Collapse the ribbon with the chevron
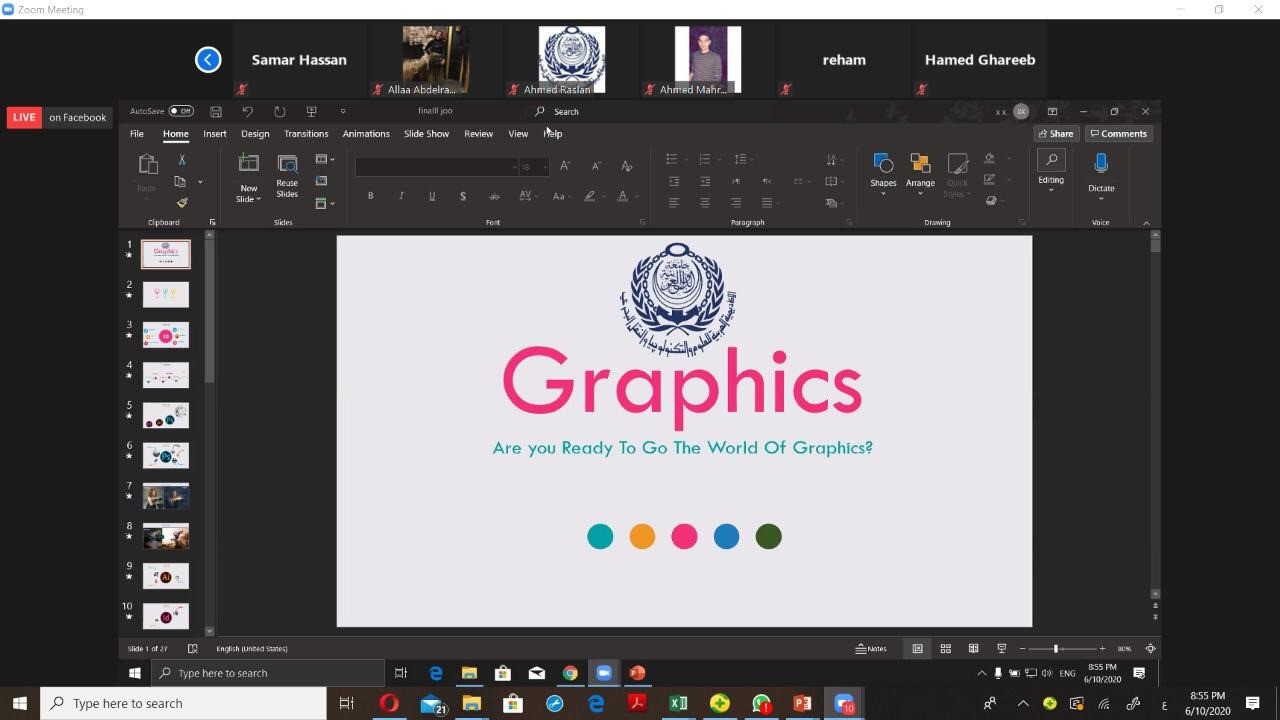 (x=1146, y=222)
